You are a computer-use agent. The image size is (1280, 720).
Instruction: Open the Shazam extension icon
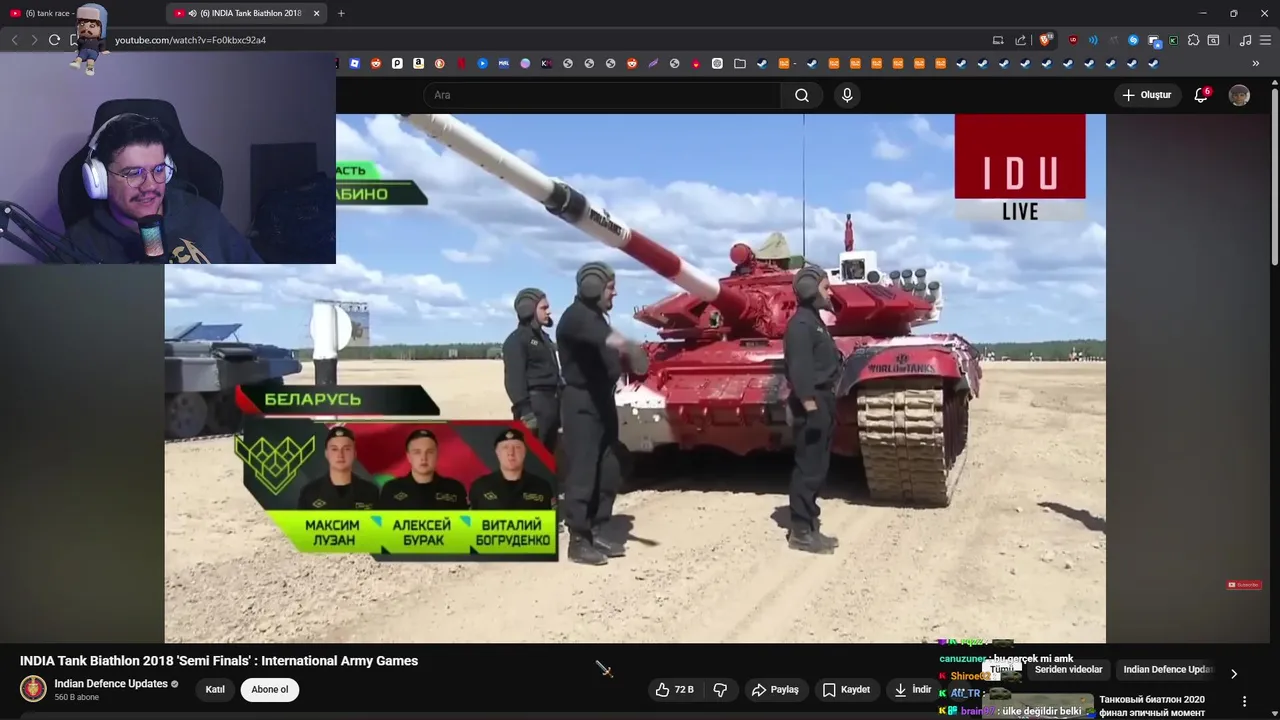click(x=1133, y=40)
